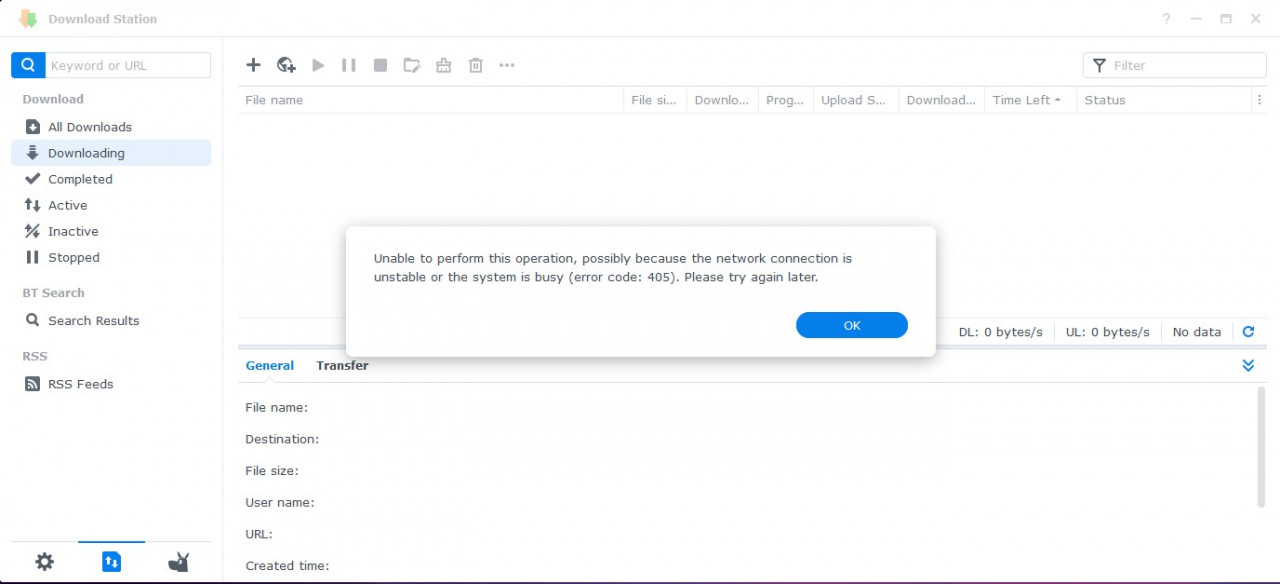Screen dimensions: 1280x584
Task: Open Search Results under BT Search
Action: (x=94, y=320)
